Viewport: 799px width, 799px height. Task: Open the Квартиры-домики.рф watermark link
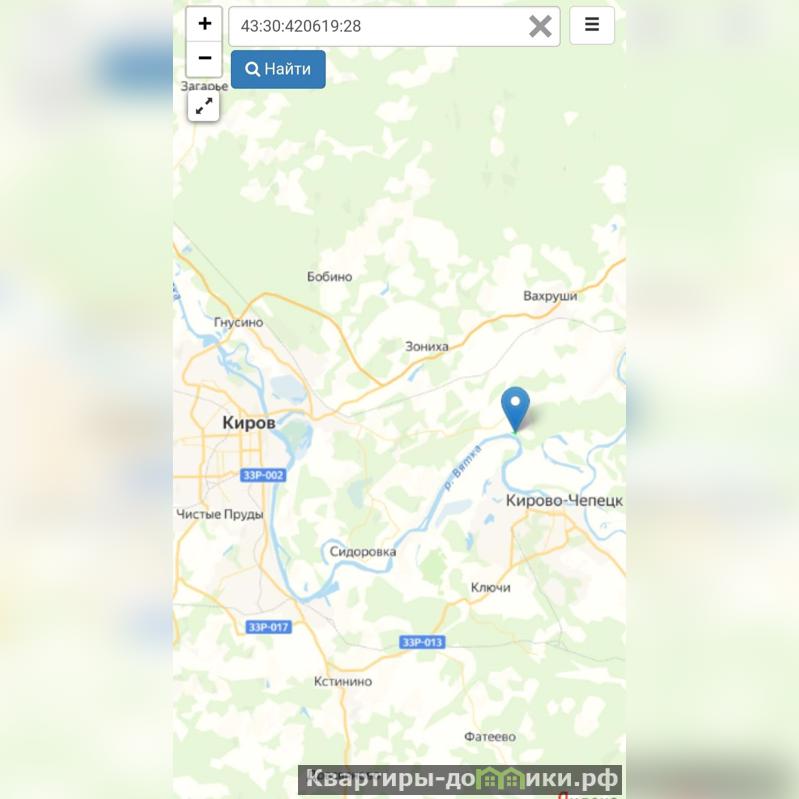click(x=460, y=780)
